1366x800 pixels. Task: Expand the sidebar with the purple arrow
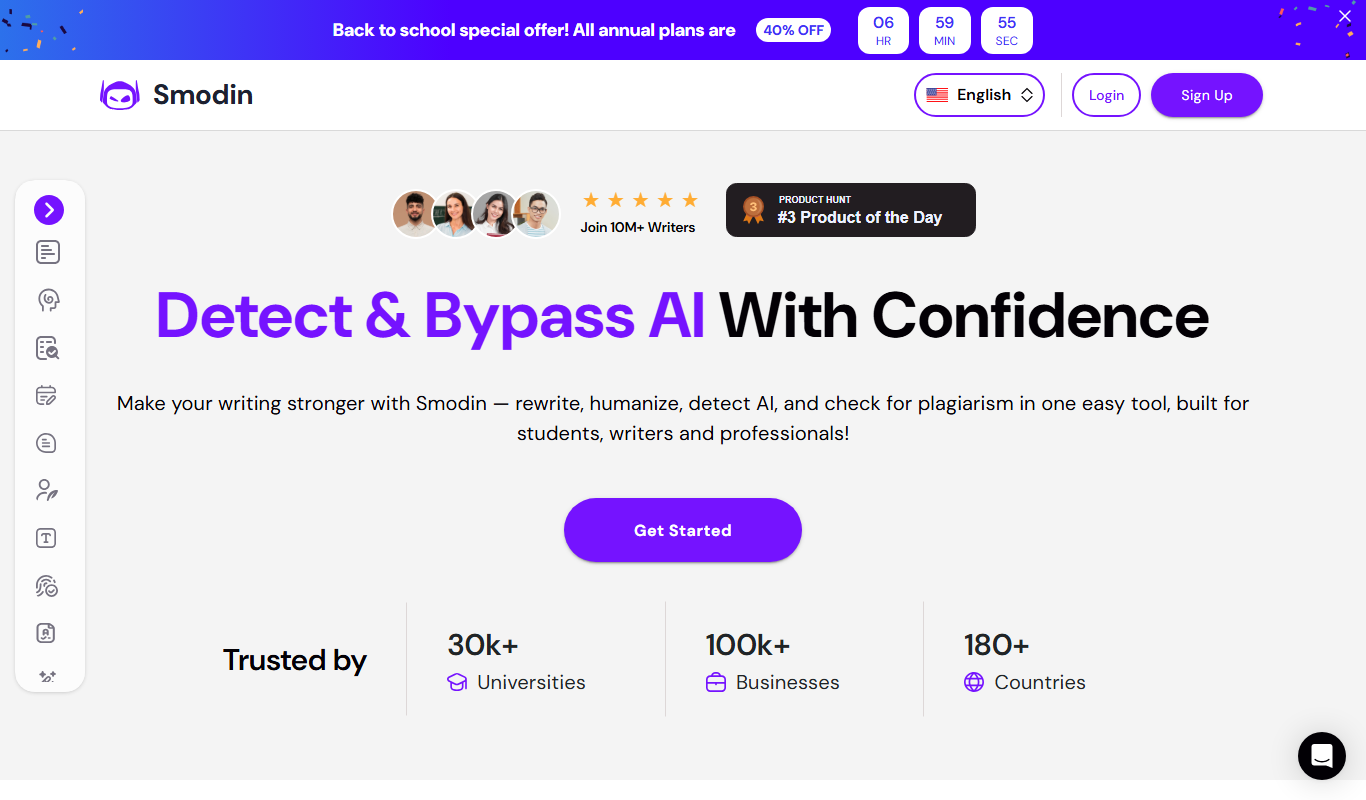49,210
